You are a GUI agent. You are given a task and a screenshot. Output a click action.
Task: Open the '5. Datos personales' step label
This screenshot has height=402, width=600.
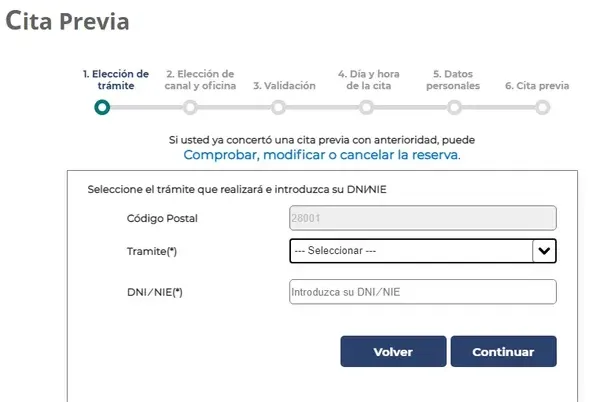[456, 79]
